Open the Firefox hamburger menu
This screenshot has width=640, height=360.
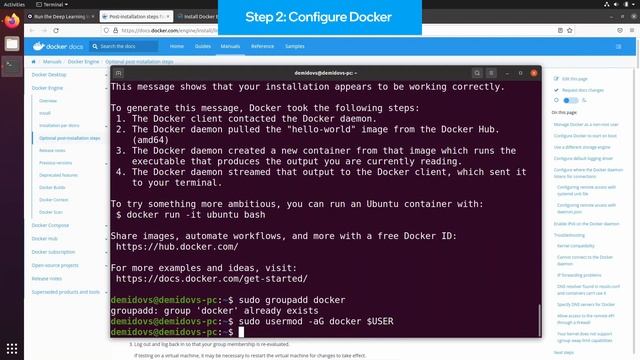(632, 30)
